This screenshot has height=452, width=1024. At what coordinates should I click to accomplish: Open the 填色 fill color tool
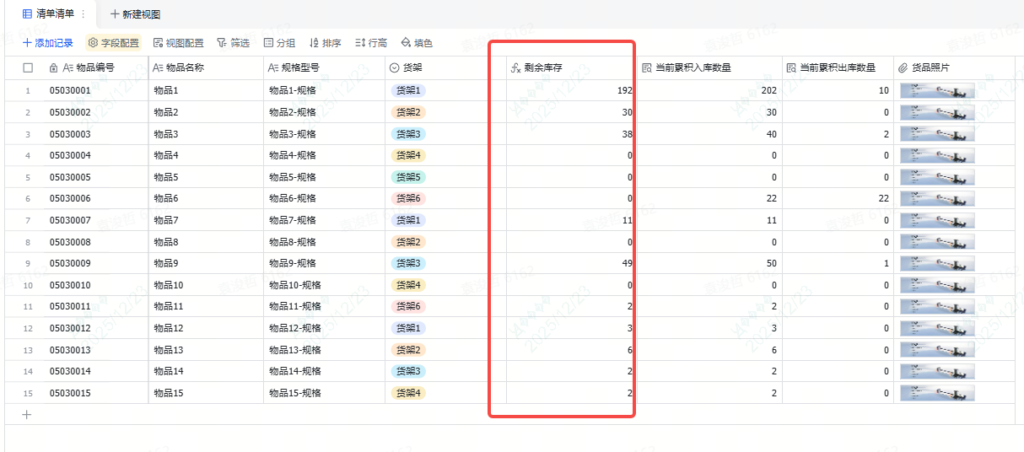416,43
